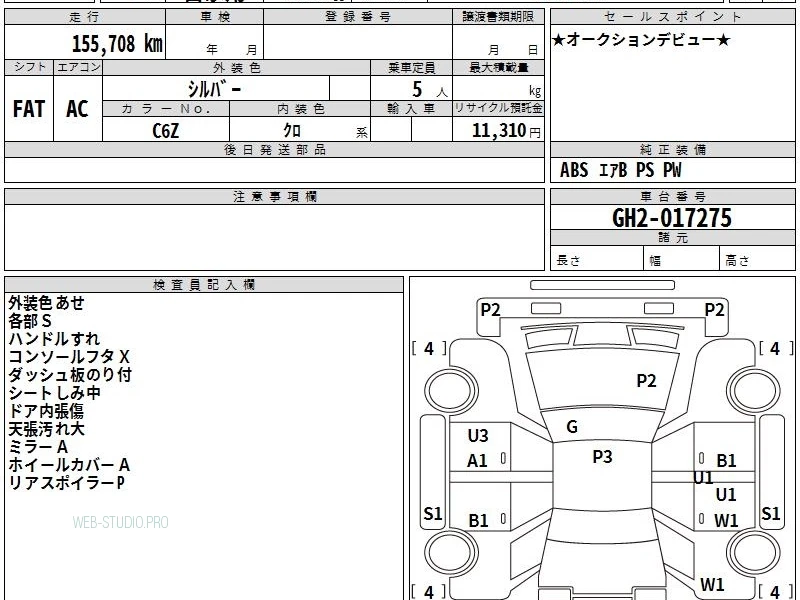Click inspector note ドア内張傷
The image size is (800, 600).
tap(46, 411)
